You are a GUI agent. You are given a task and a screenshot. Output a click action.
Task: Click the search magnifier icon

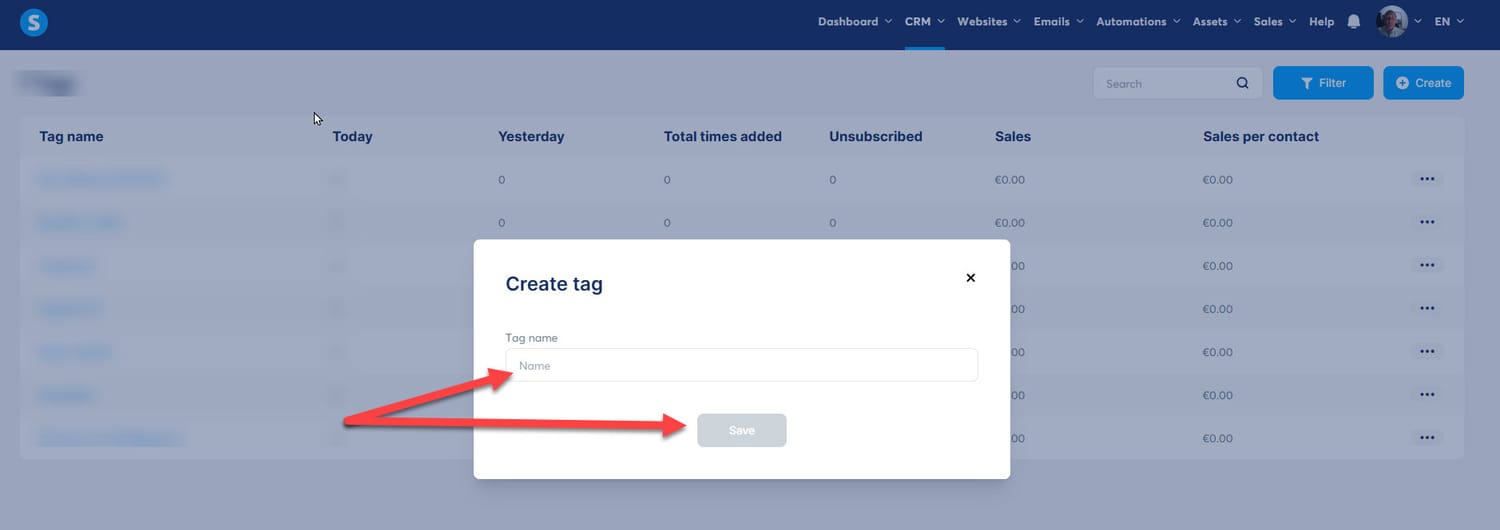pyautogui.click(x=1242, y=83)
